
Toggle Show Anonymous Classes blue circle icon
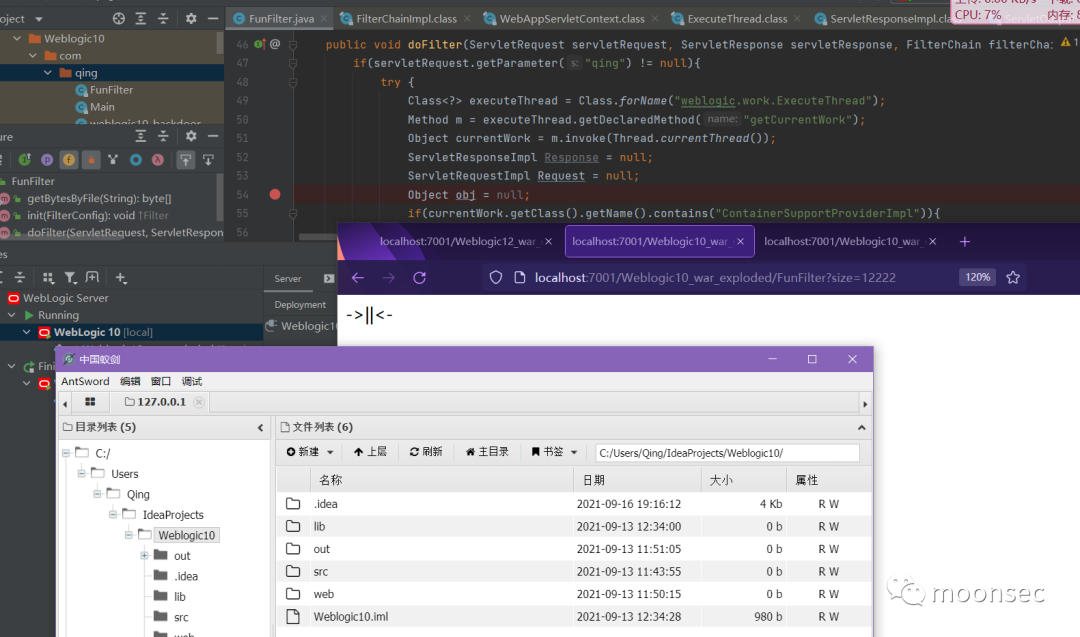coord(136,160)
